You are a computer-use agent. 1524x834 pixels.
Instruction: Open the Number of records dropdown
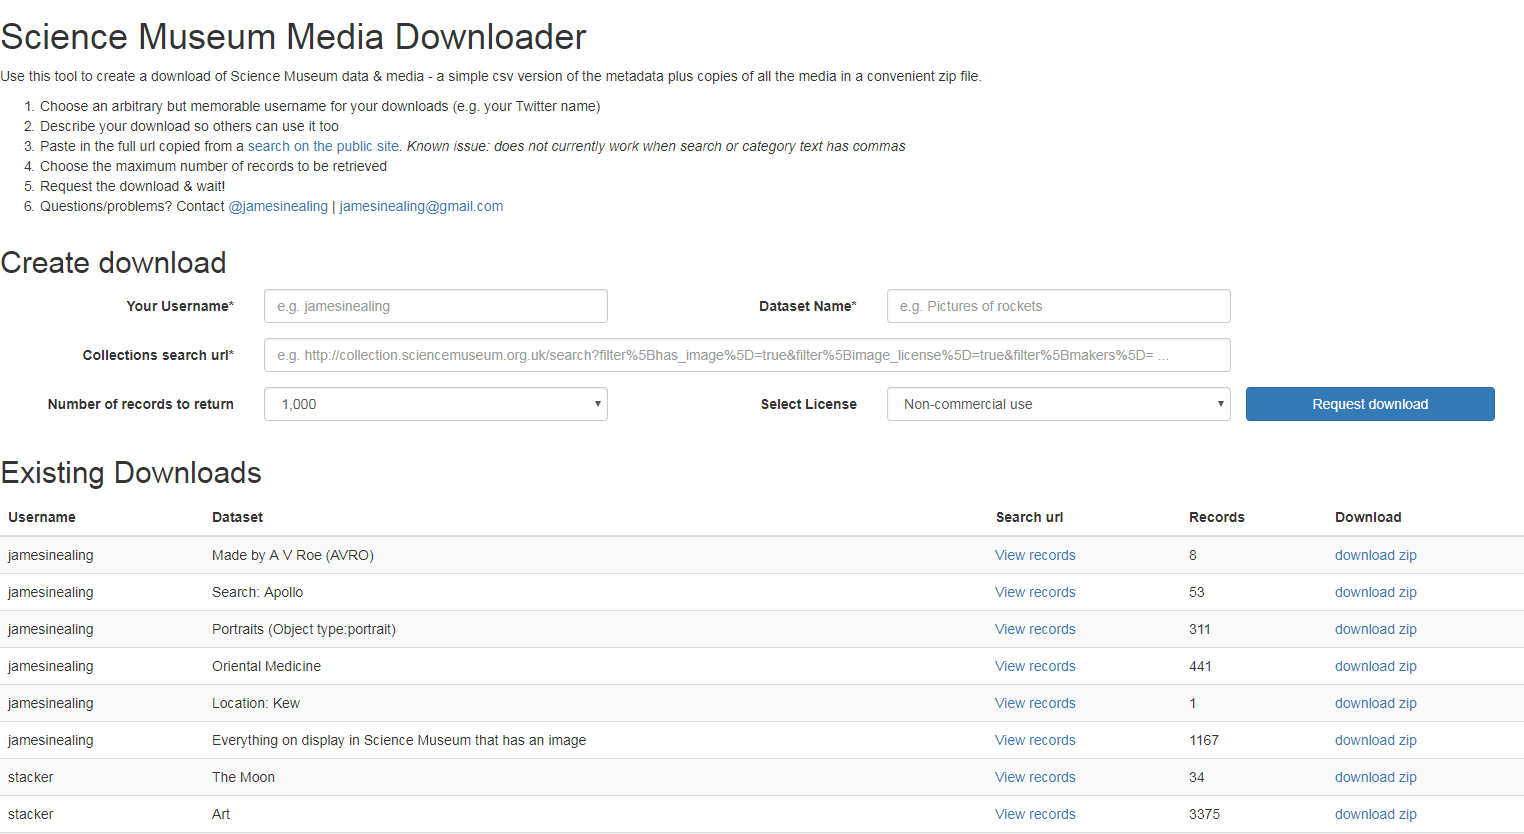[436, 404]
